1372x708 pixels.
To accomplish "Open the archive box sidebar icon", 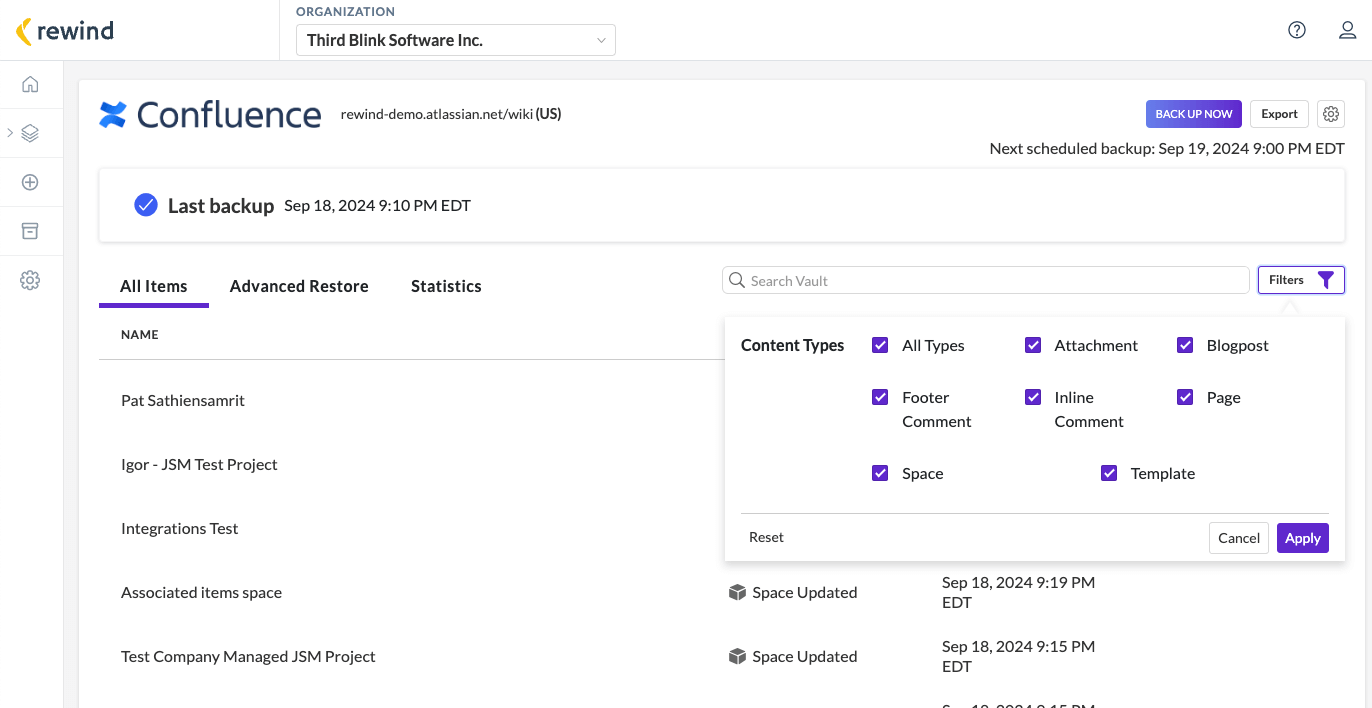I will coord(30,231).
